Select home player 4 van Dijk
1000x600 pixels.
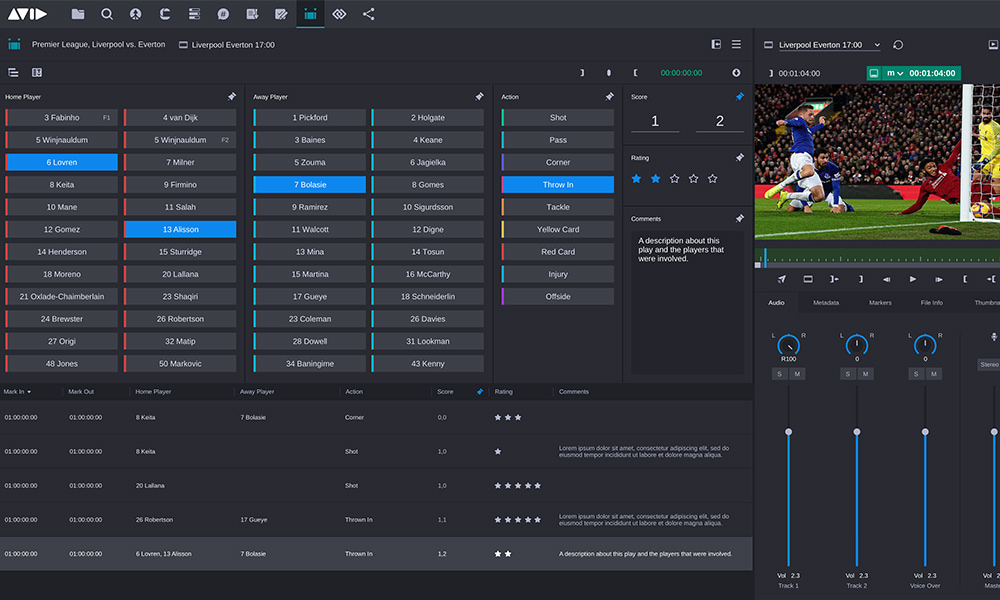point(180,117)
